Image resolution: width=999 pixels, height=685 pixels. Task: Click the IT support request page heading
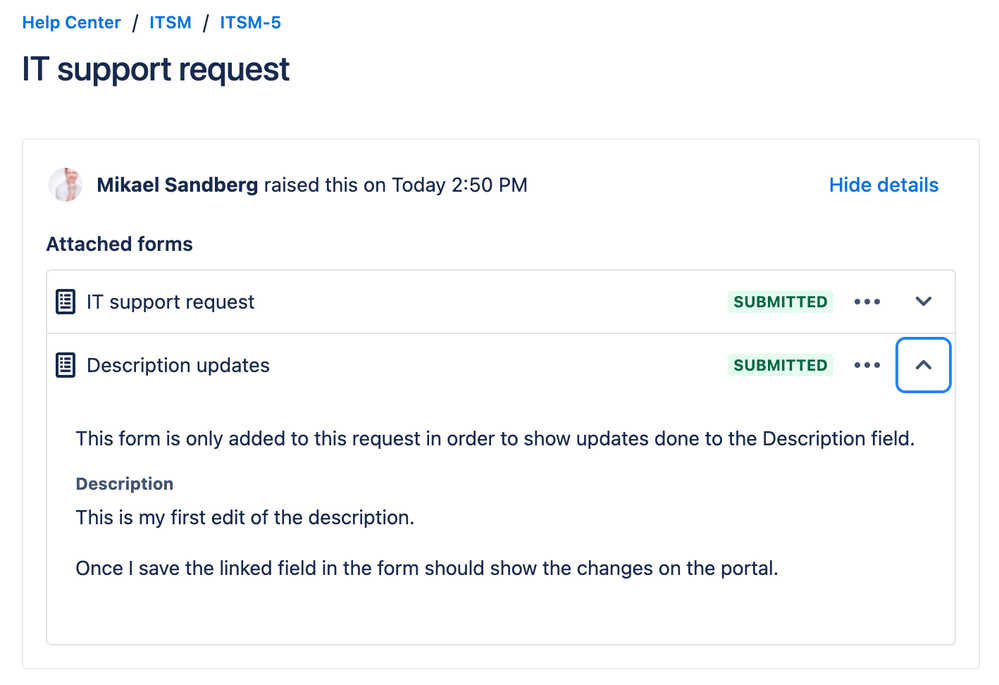[x=156, y=69]
